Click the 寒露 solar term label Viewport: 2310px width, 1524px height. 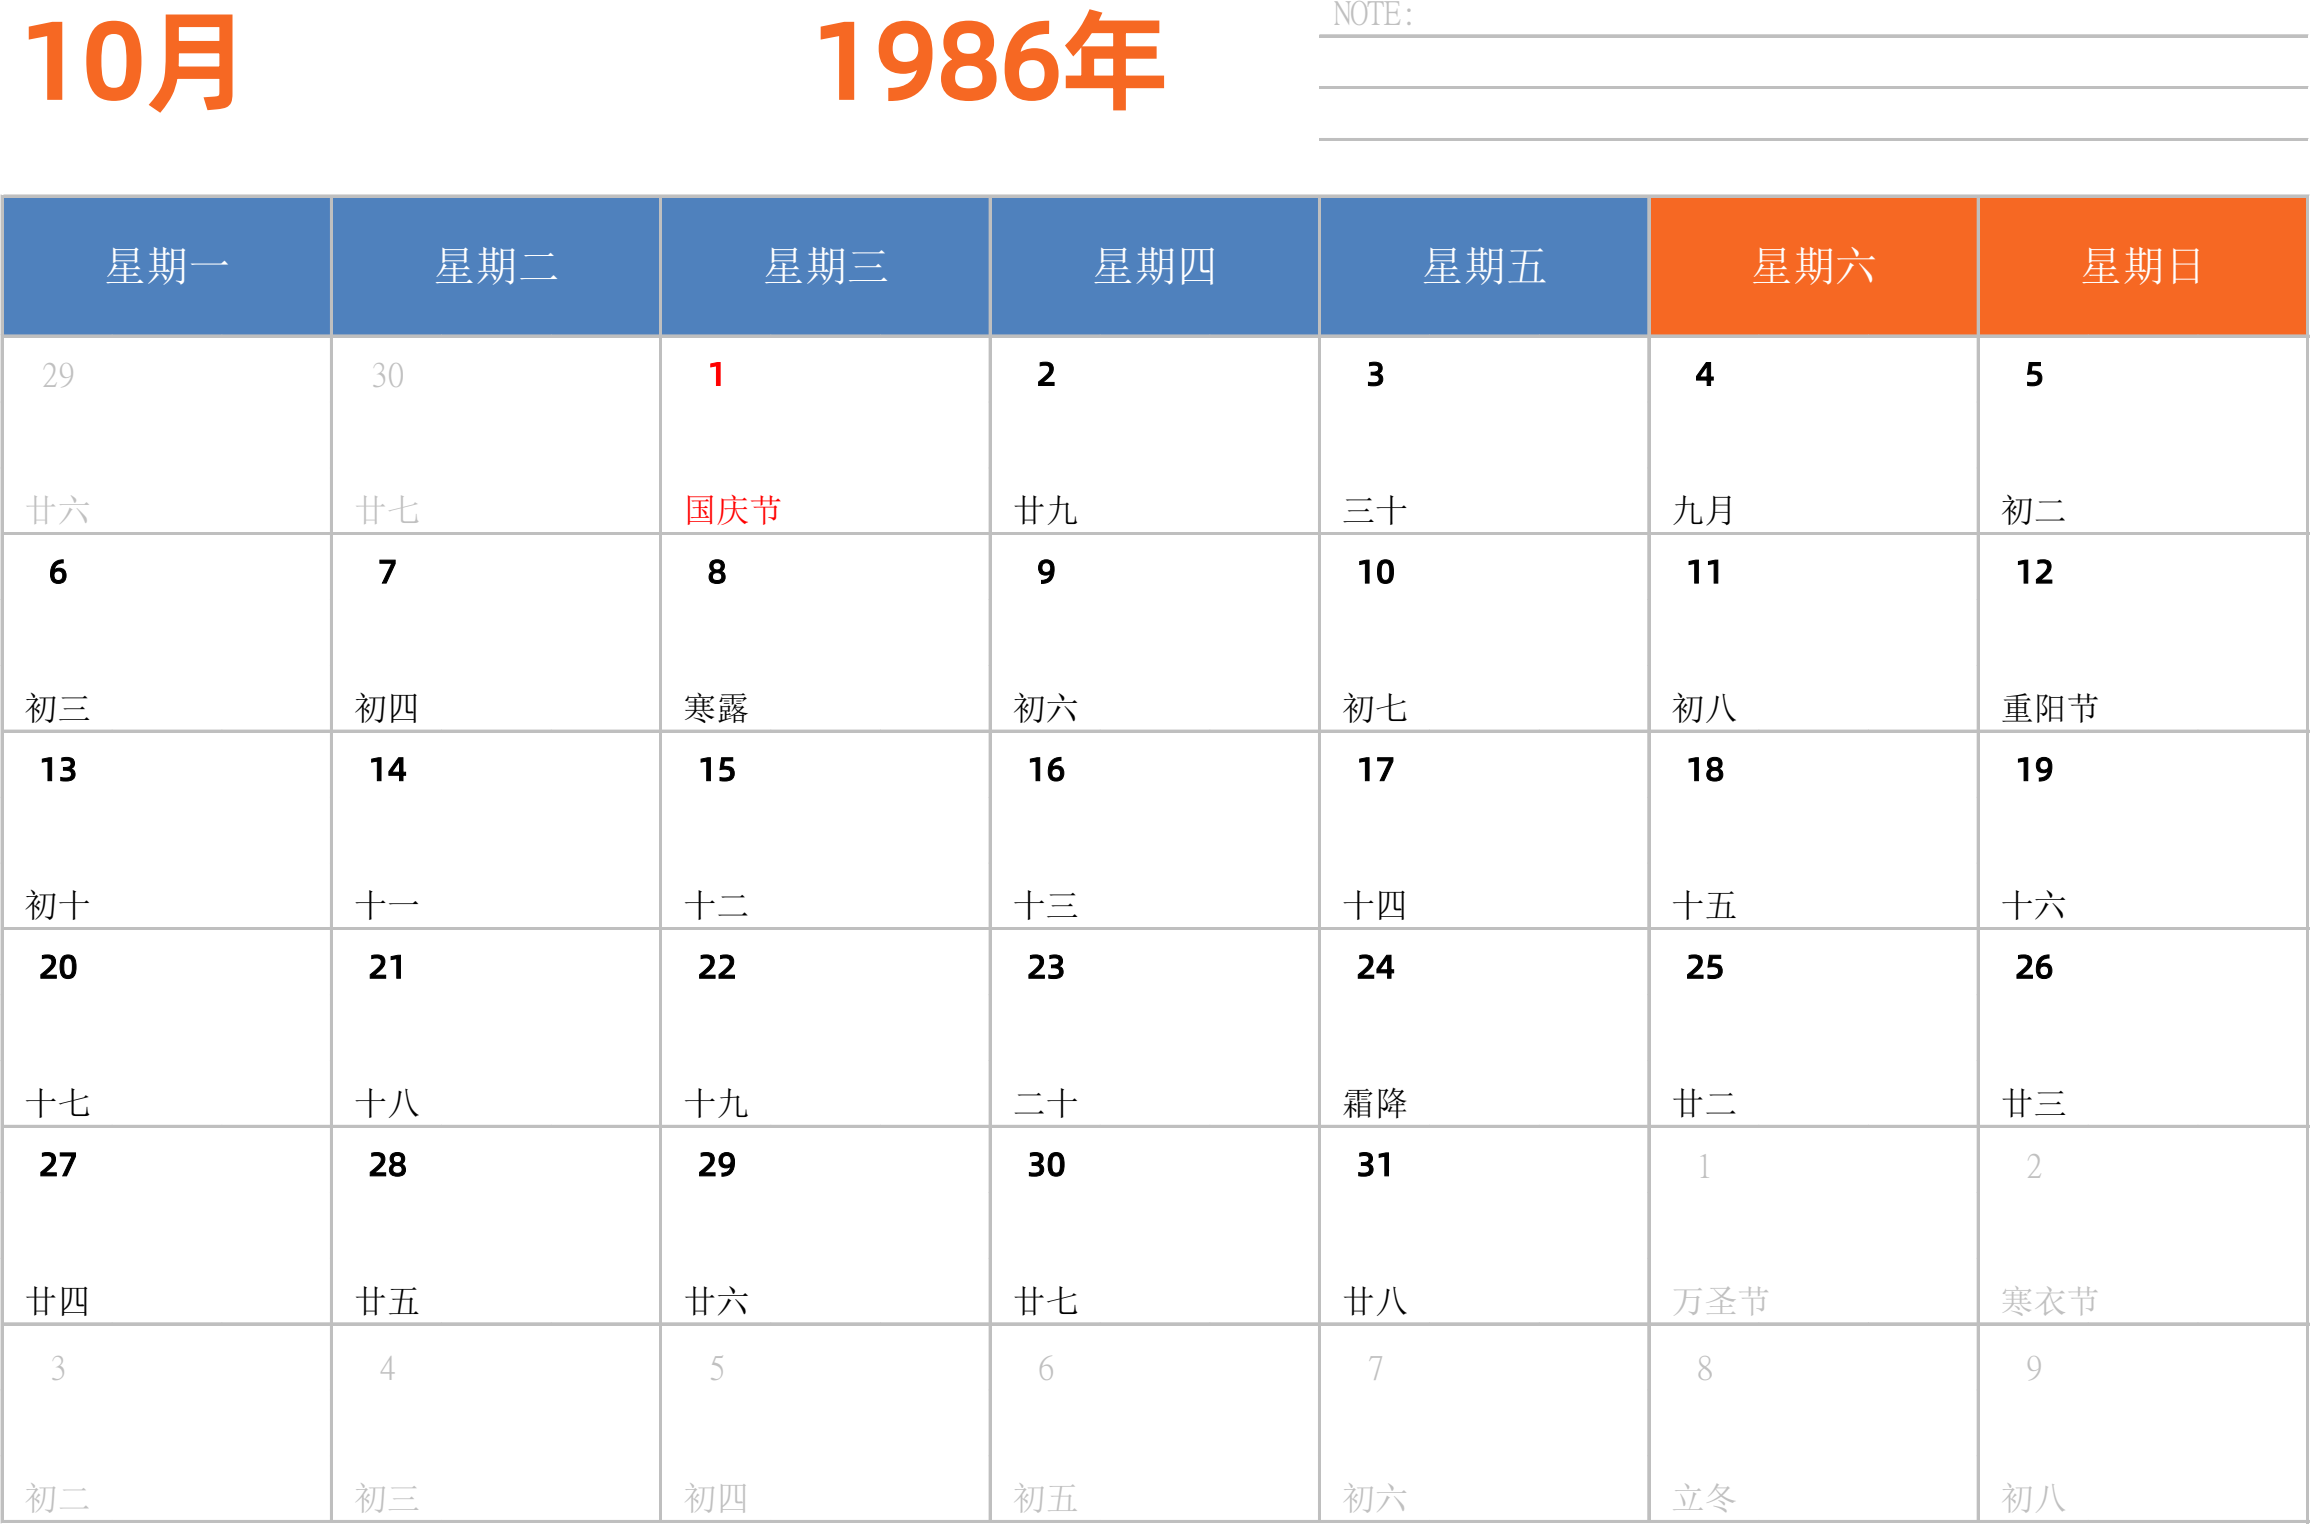(x=716, y=708)
